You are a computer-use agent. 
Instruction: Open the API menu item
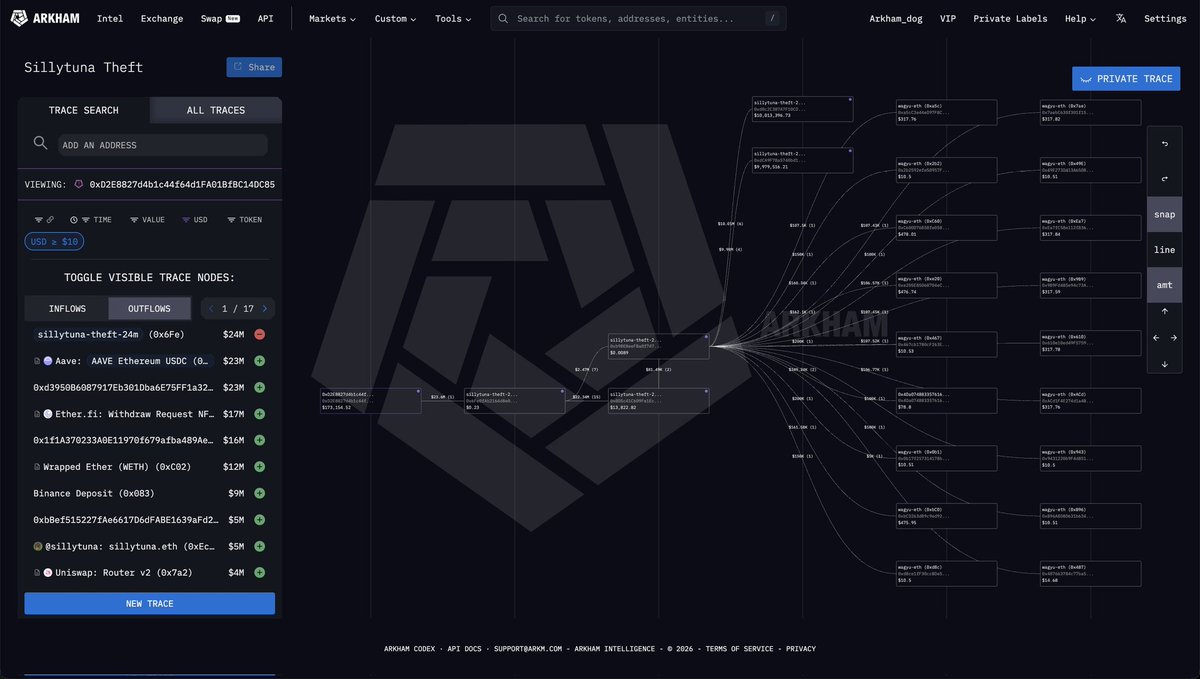pyautogui.click(x=265, y=18)
